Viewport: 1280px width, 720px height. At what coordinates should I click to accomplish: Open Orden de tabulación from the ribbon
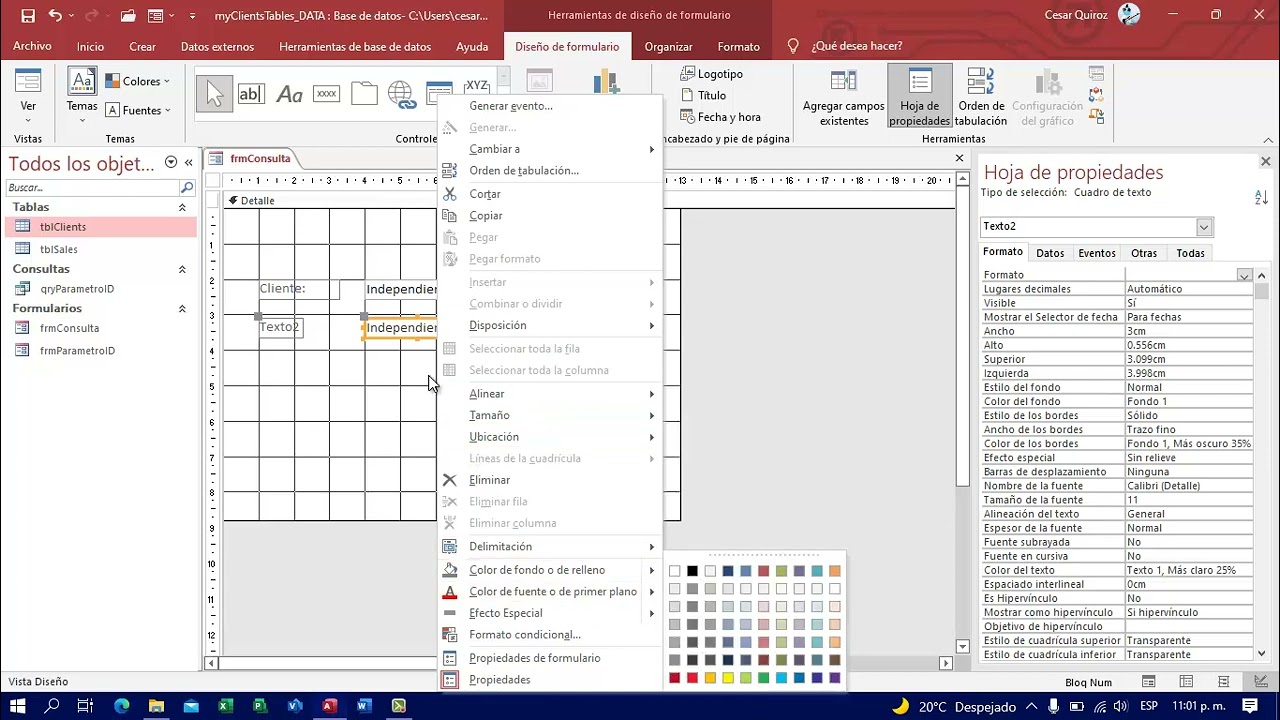pos(981,99)
